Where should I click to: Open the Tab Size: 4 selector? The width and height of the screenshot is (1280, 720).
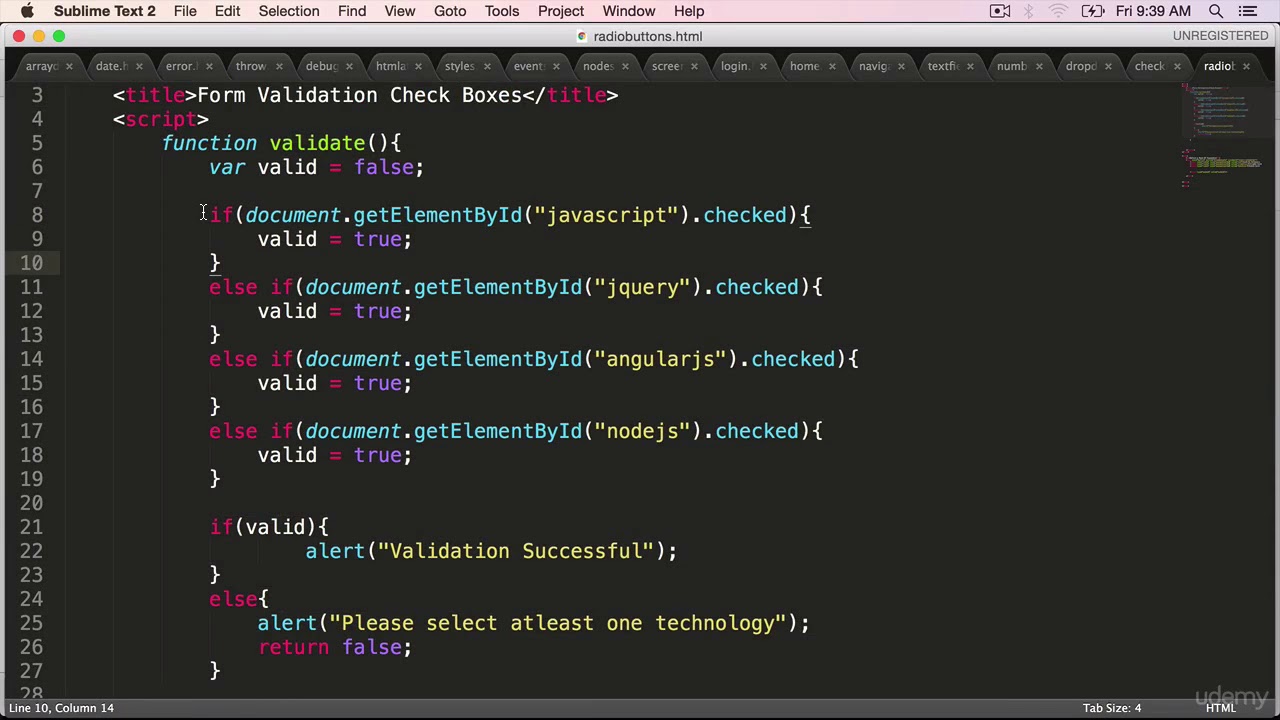pyautogui.click(x=1112, y=708)
